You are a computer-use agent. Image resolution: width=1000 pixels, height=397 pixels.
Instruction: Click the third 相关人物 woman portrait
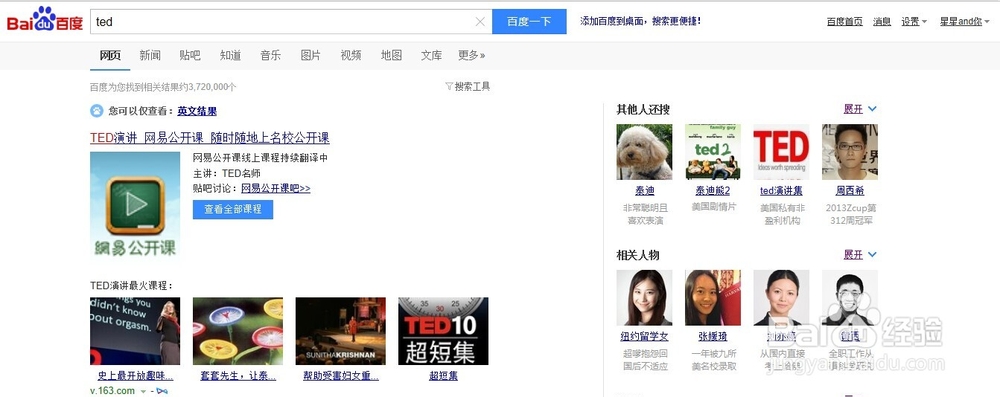click(x=781, y=297)
